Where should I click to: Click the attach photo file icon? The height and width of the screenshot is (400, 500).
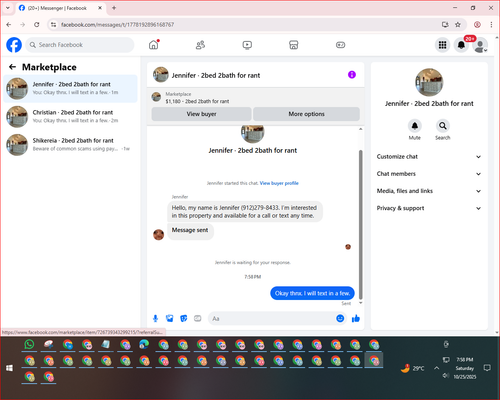170,319
